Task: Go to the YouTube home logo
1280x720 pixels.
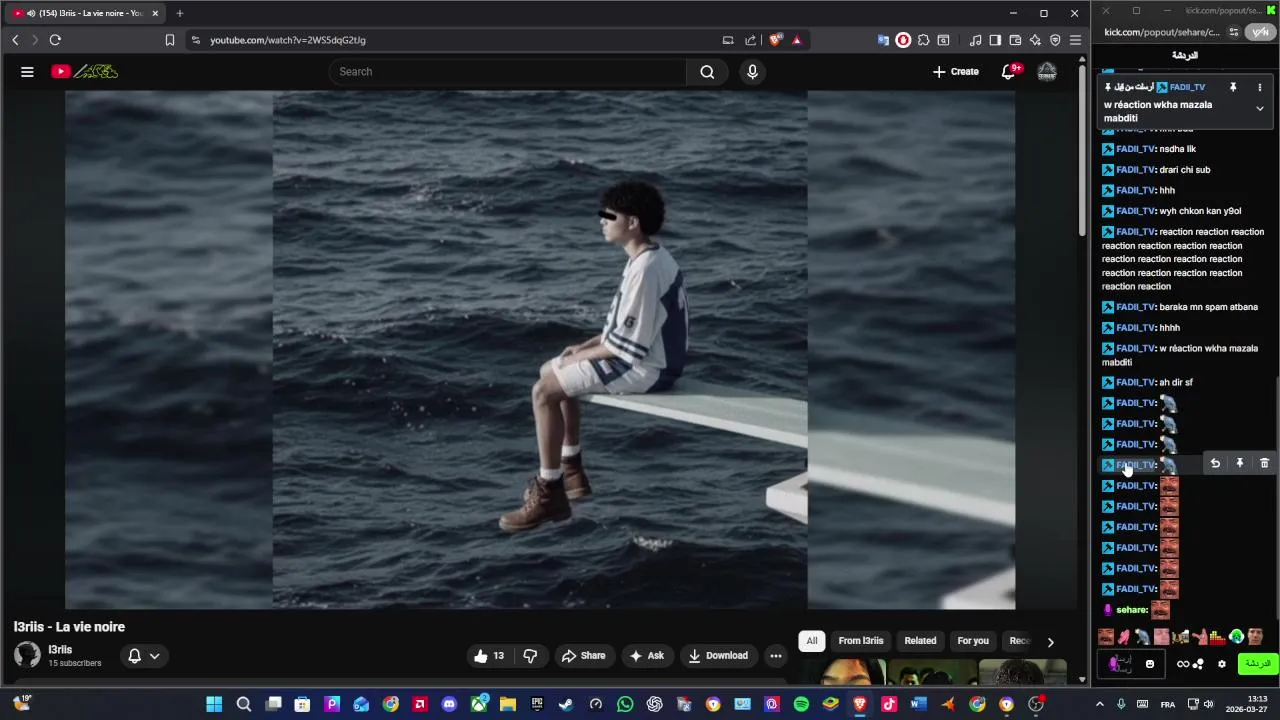Action: (85, 71)
